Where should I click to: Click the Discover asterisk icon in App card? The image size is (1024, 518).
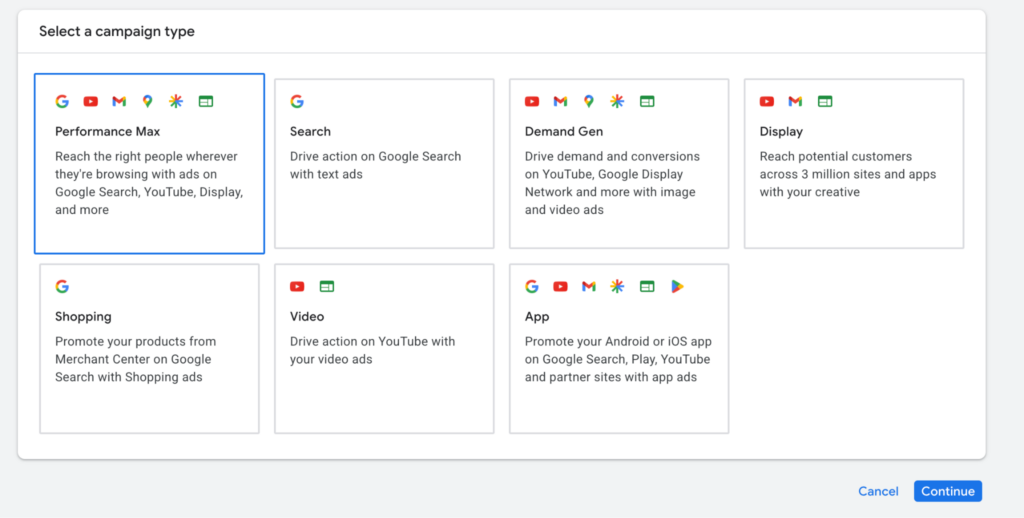tap(617, 286)
